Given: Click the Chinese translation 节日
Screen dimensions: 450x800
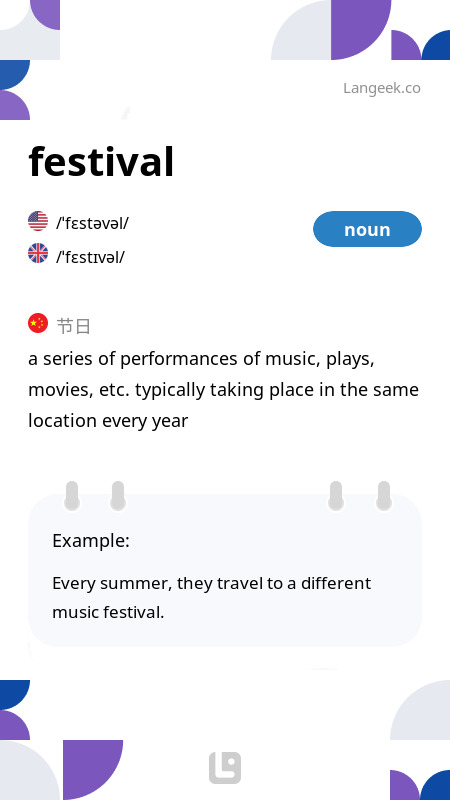Looking at the screenshot, I should [x=73, y=326].
